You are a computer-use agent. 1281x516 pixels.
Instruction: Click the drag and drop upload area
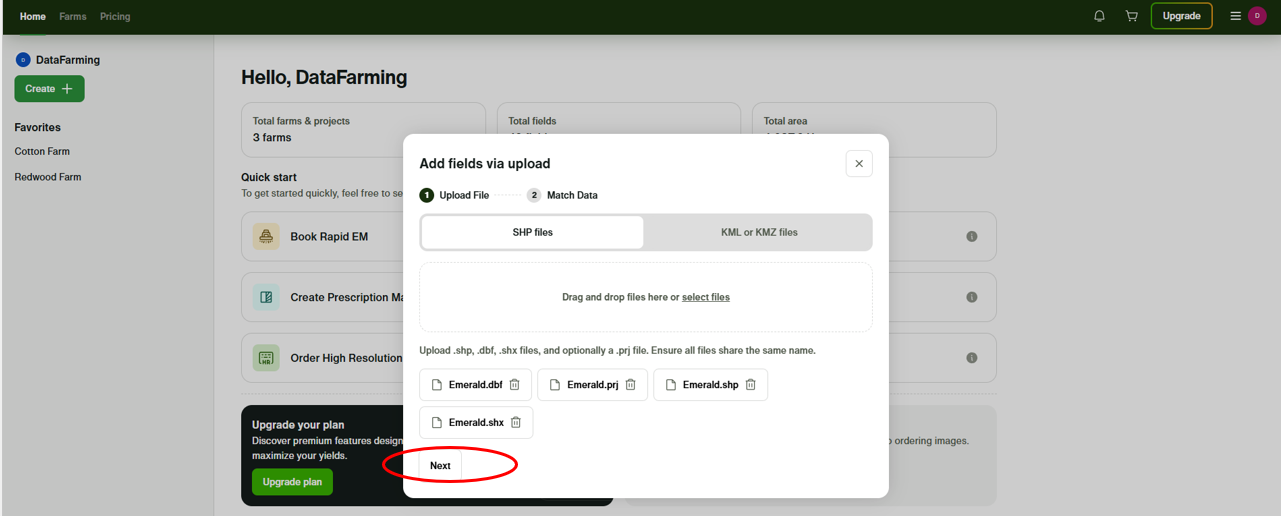pyautogui.click(x=646, y=297)
